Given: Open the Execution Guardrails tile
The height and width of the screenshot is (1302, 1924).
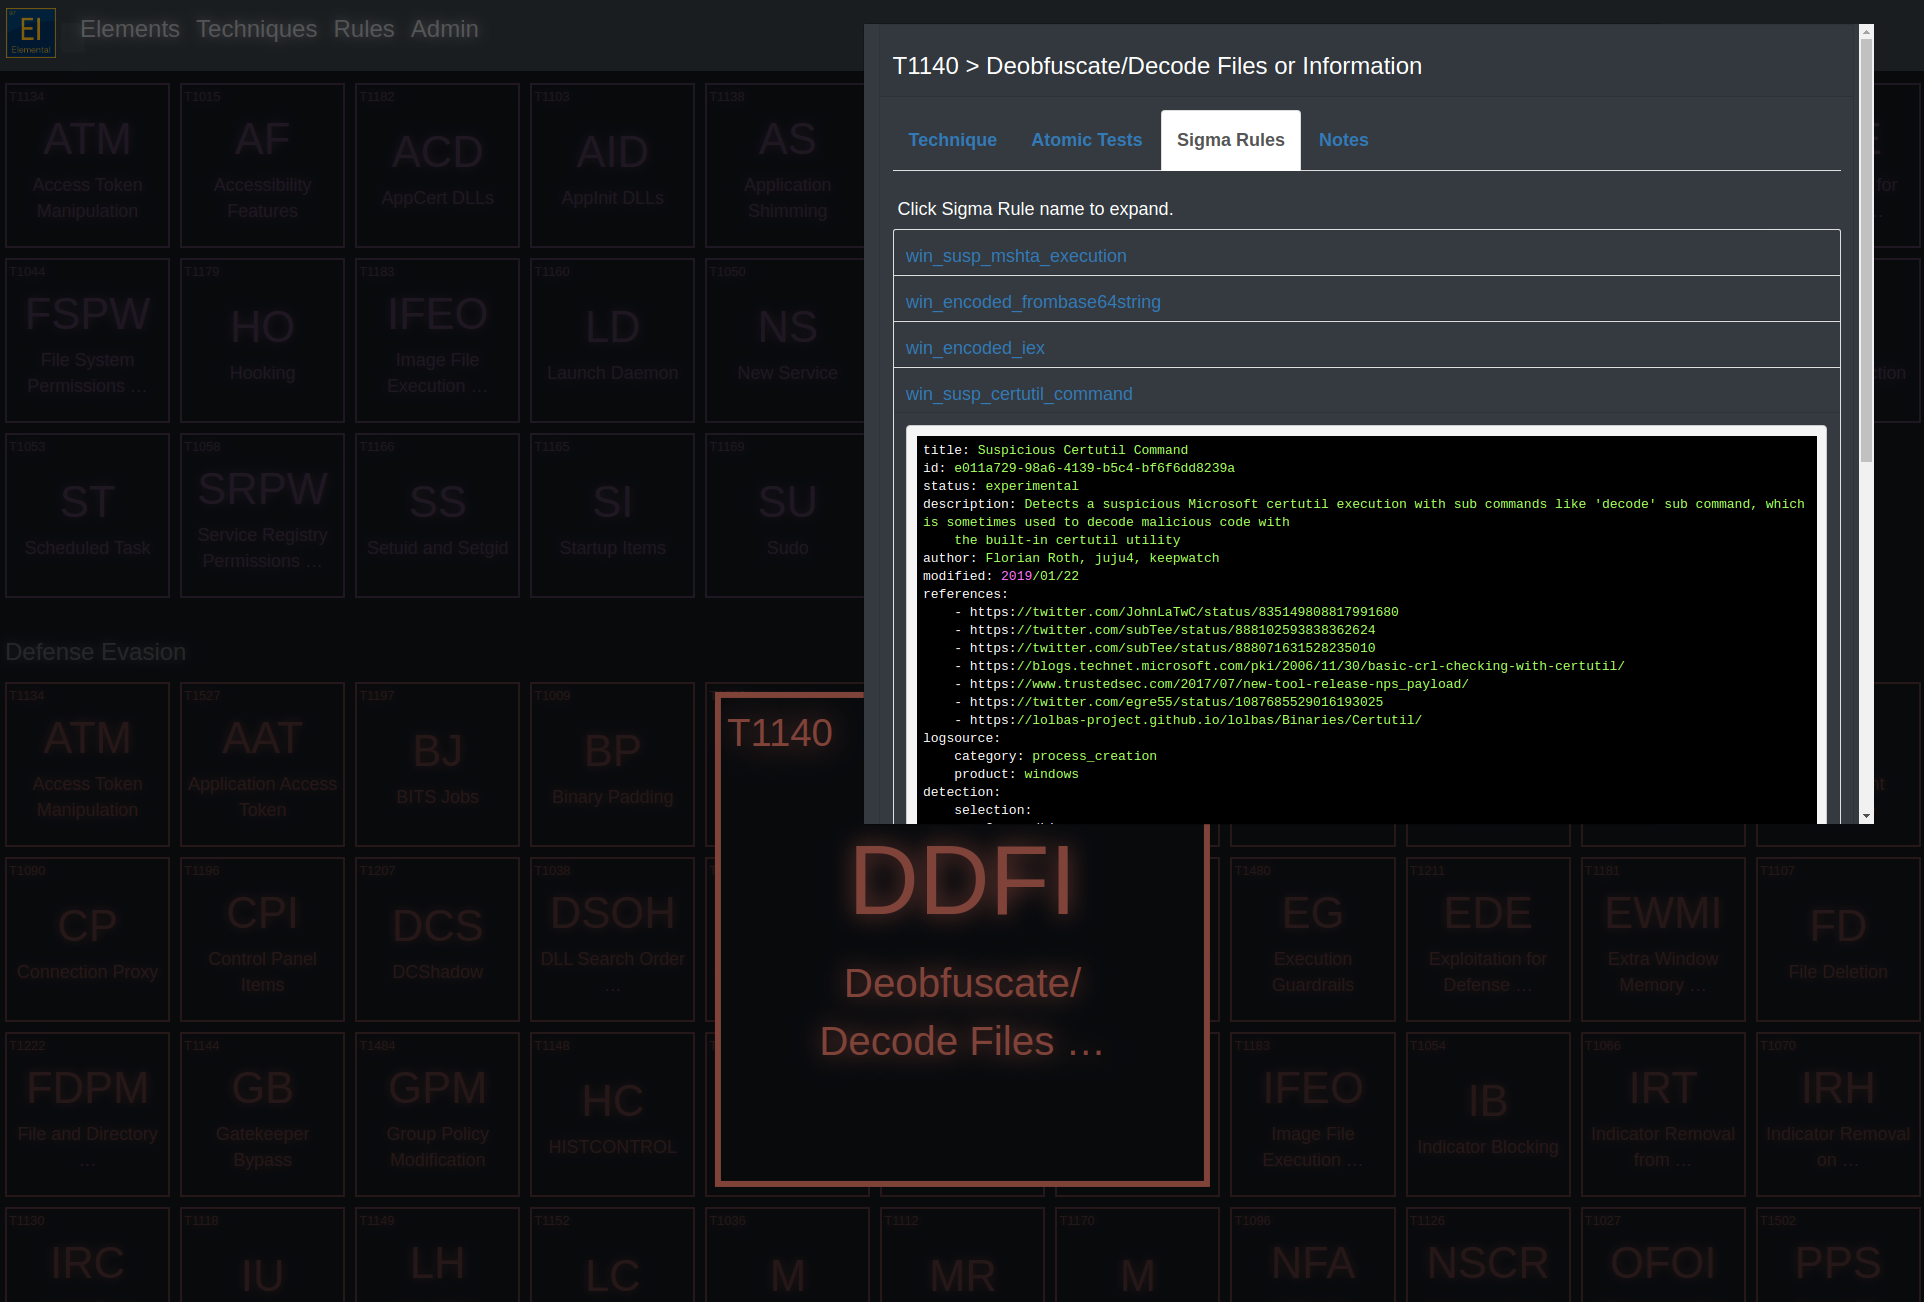Looking at the screenshot, I should [1312, 940].
